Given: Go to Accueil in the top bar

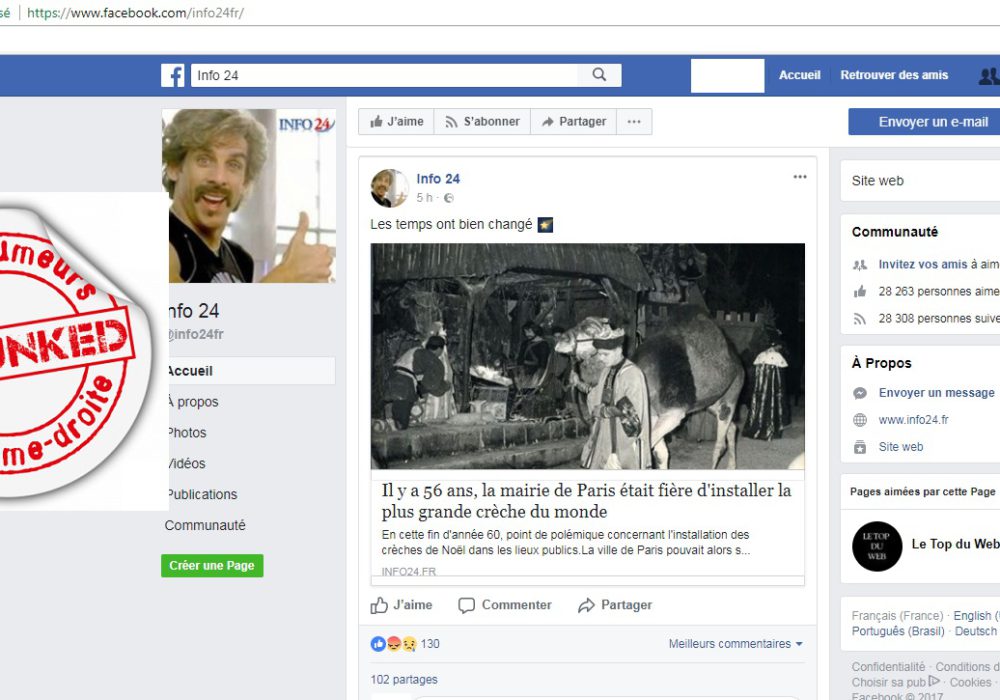Looking at the screenshot, I should point(800,75).
